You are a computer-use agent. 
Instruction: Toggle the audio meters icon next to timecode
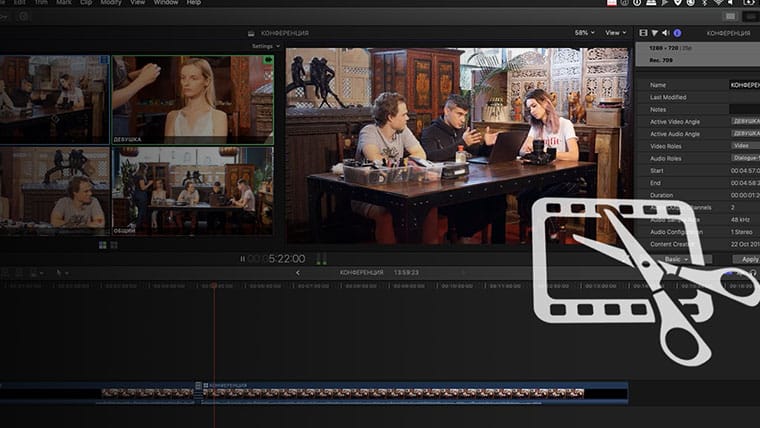(321, 259)
